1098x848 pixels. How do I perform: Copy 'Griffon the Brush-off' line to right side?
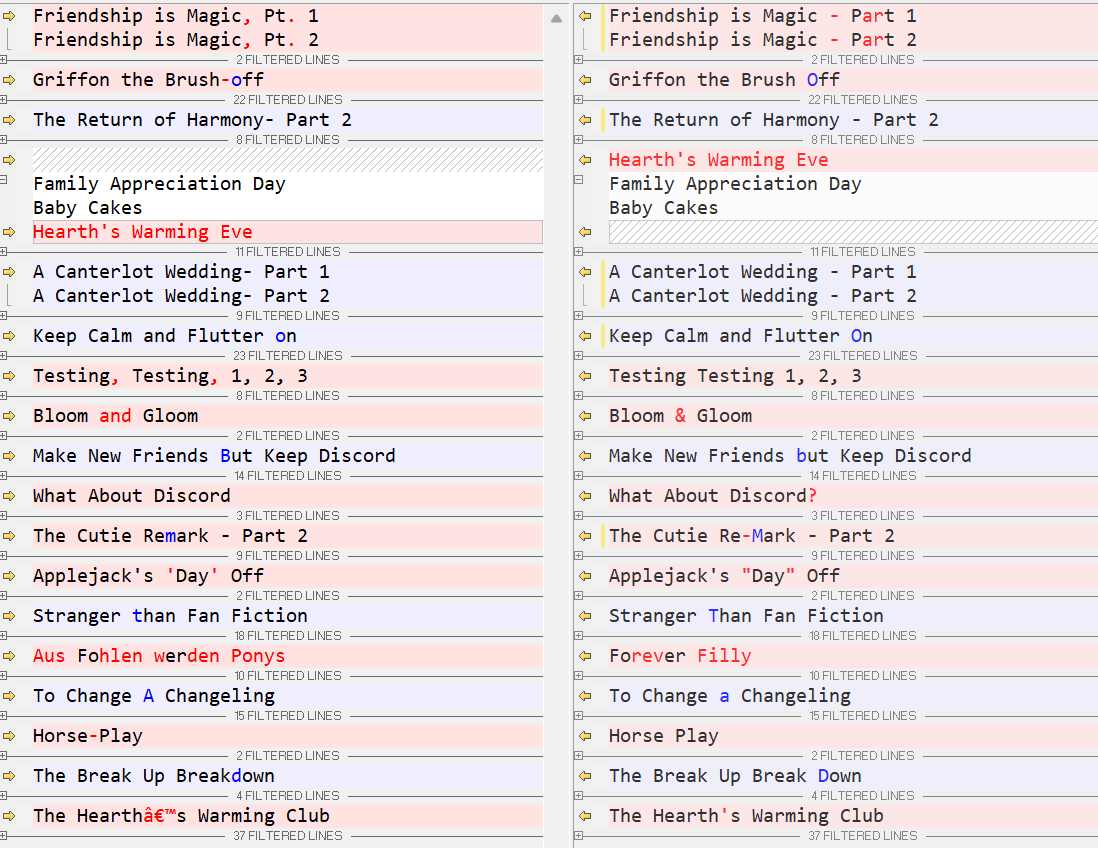(9, 80)
